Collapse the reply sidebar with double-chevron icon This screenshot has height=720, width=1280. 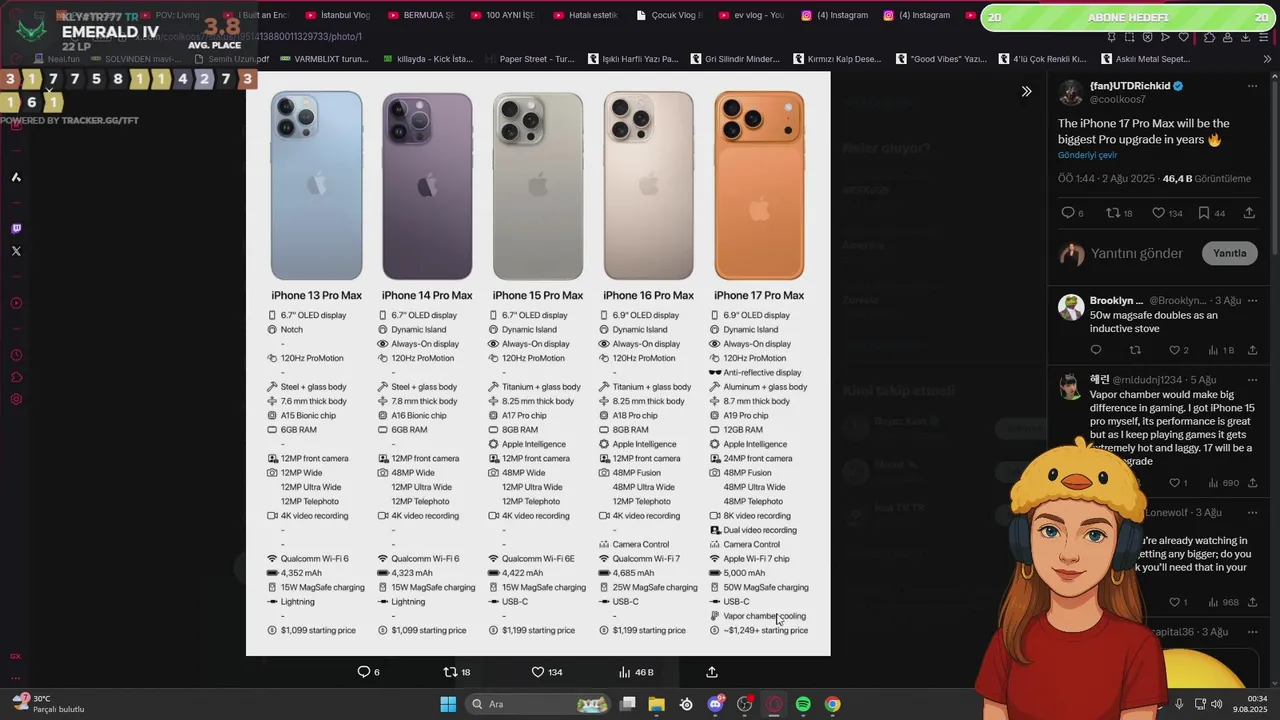(x=1026, y=91)
